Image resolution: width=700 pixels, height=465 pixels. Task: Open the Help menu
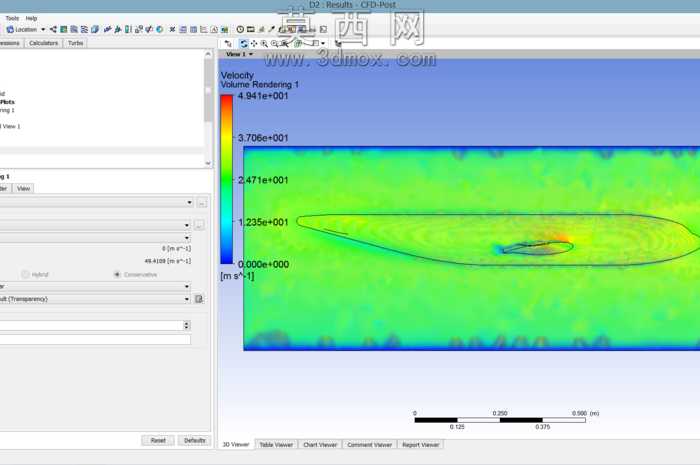point(31,18)
